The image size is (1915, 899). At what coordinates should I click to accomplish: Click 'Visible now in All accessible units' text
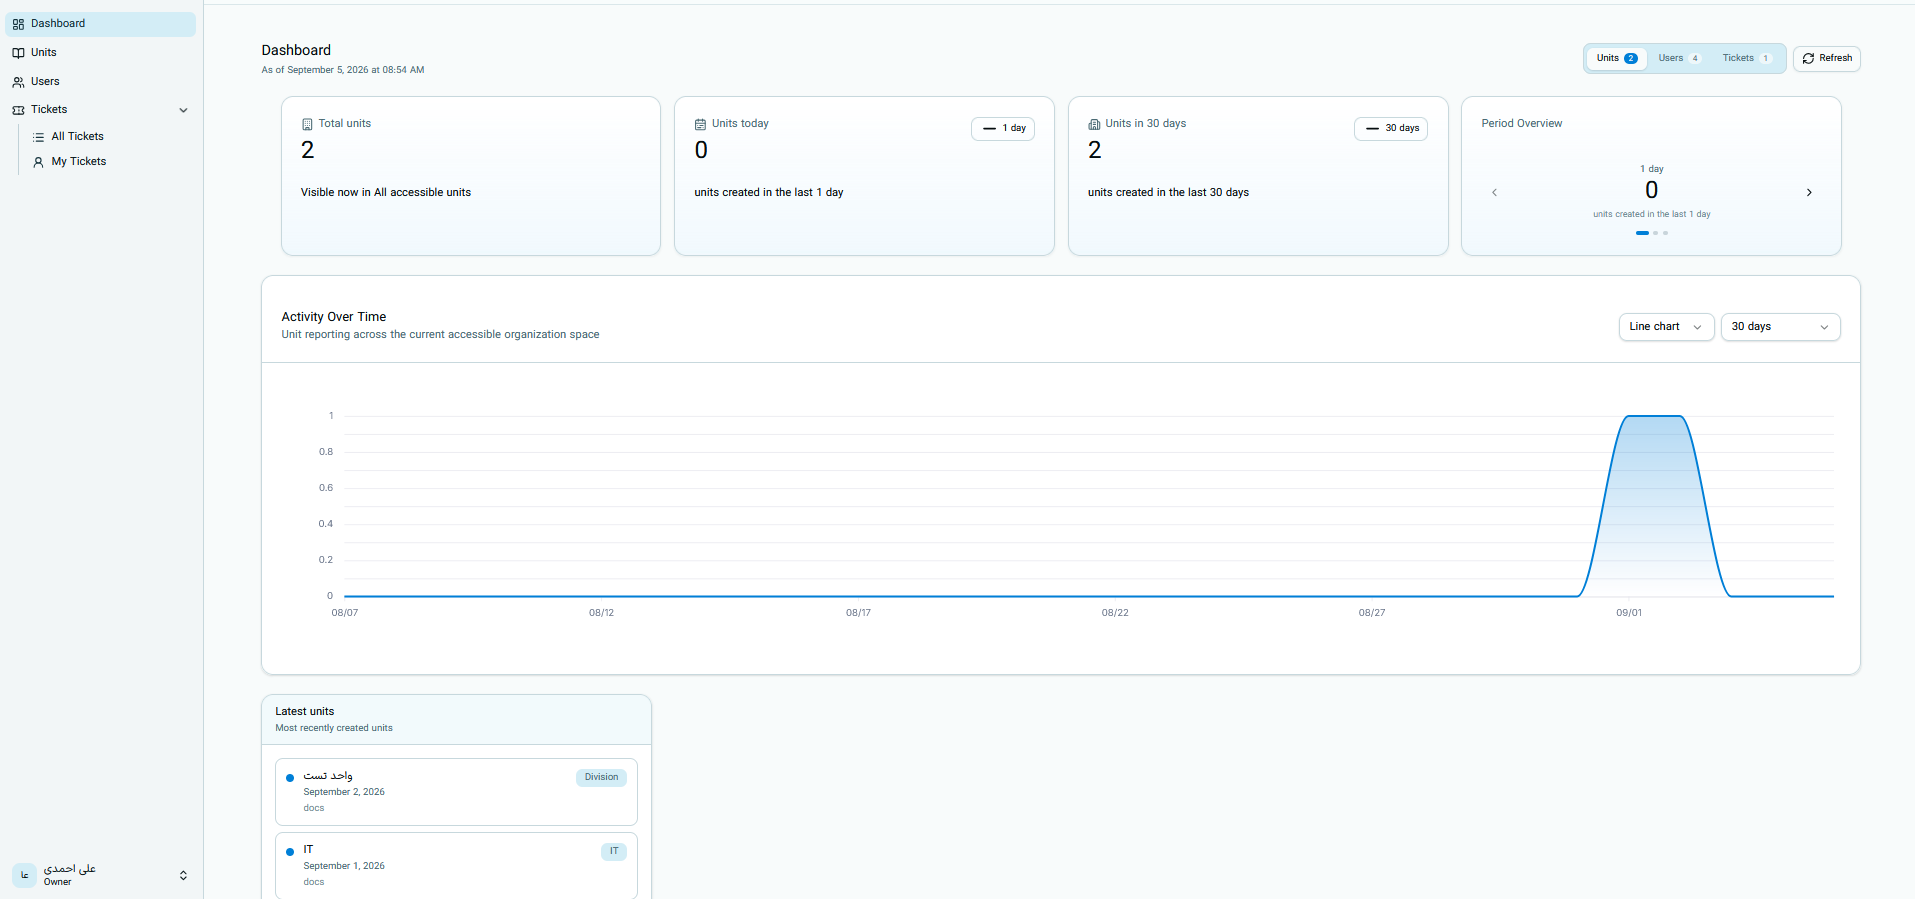386,192
